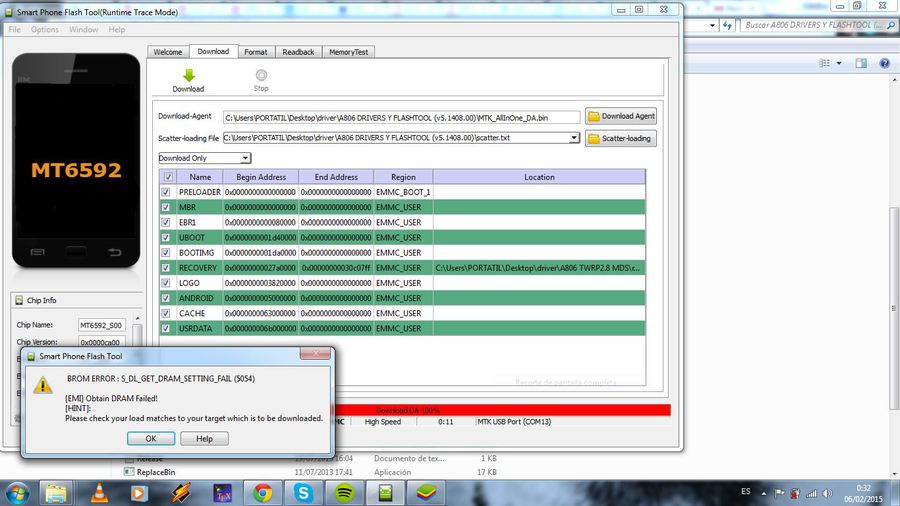Uncheck the RECOVERY partition checkbox

tap(166, 268)
